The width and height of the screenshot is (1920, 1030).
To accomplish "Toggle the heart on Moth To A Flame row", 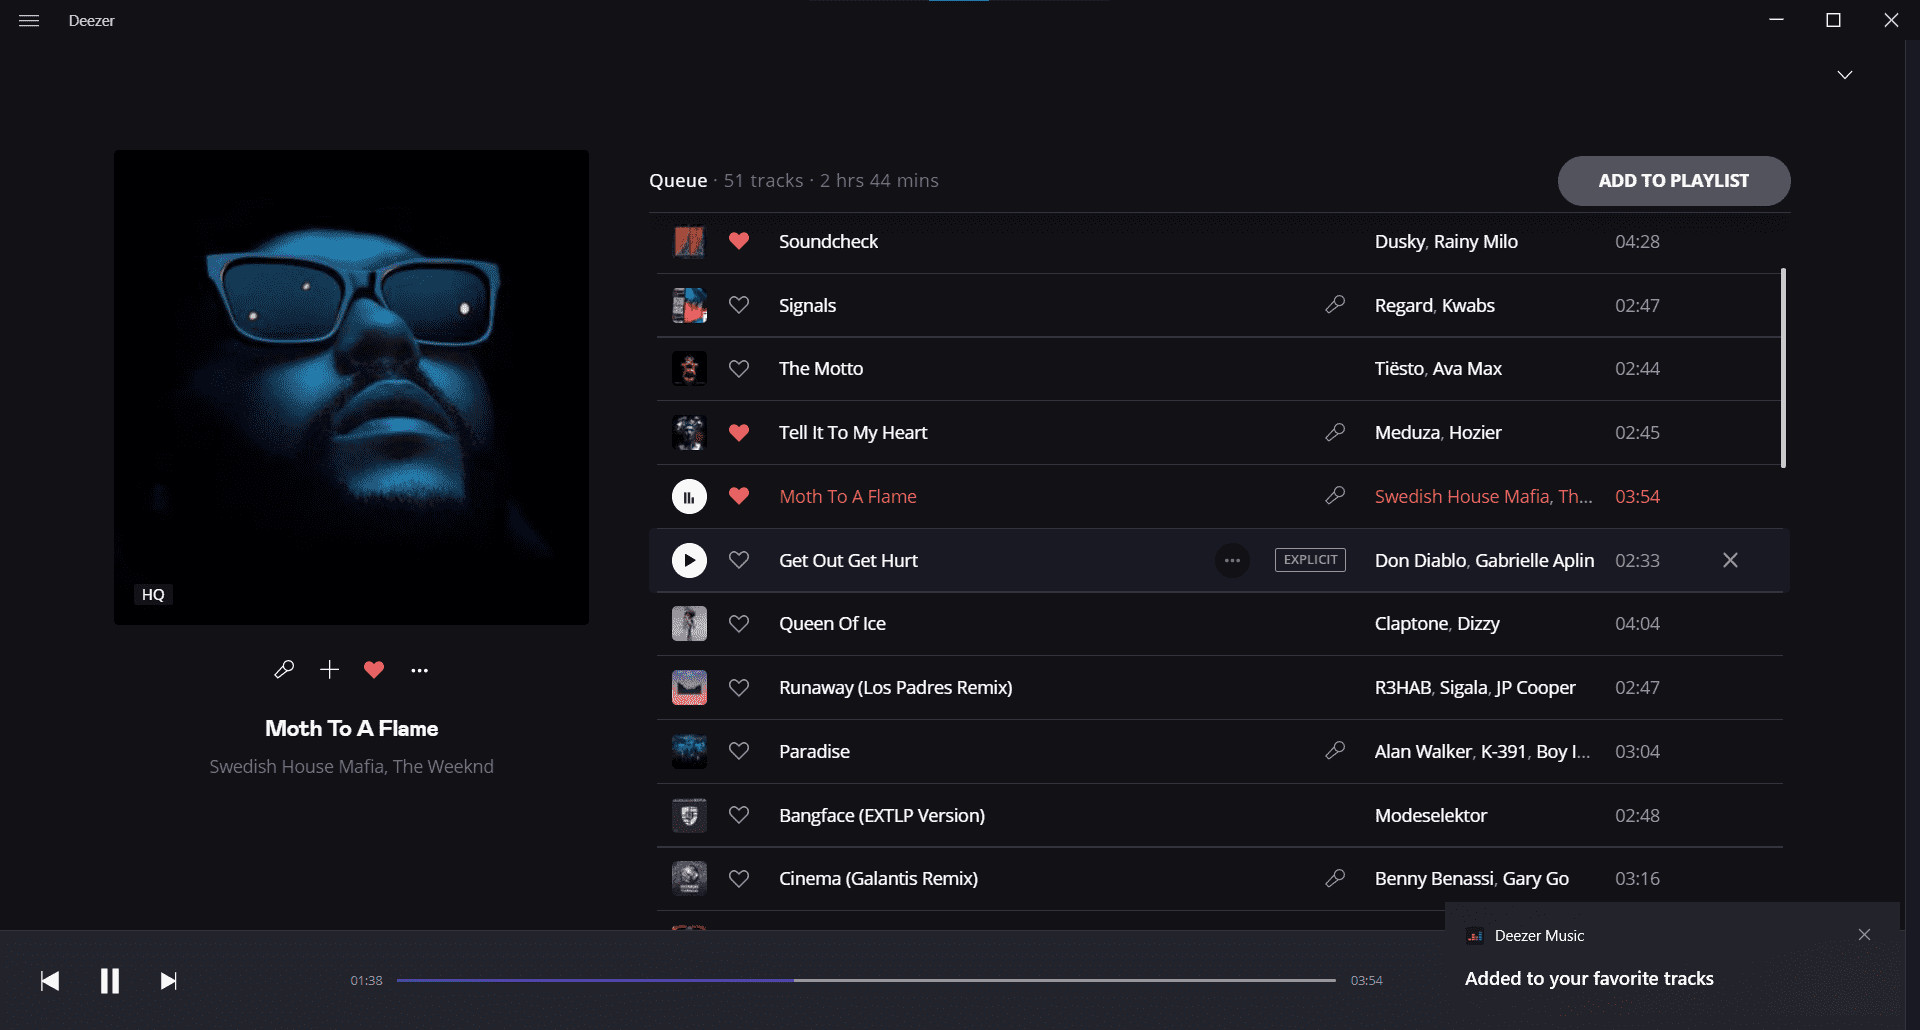I will (x=739, y=496).
